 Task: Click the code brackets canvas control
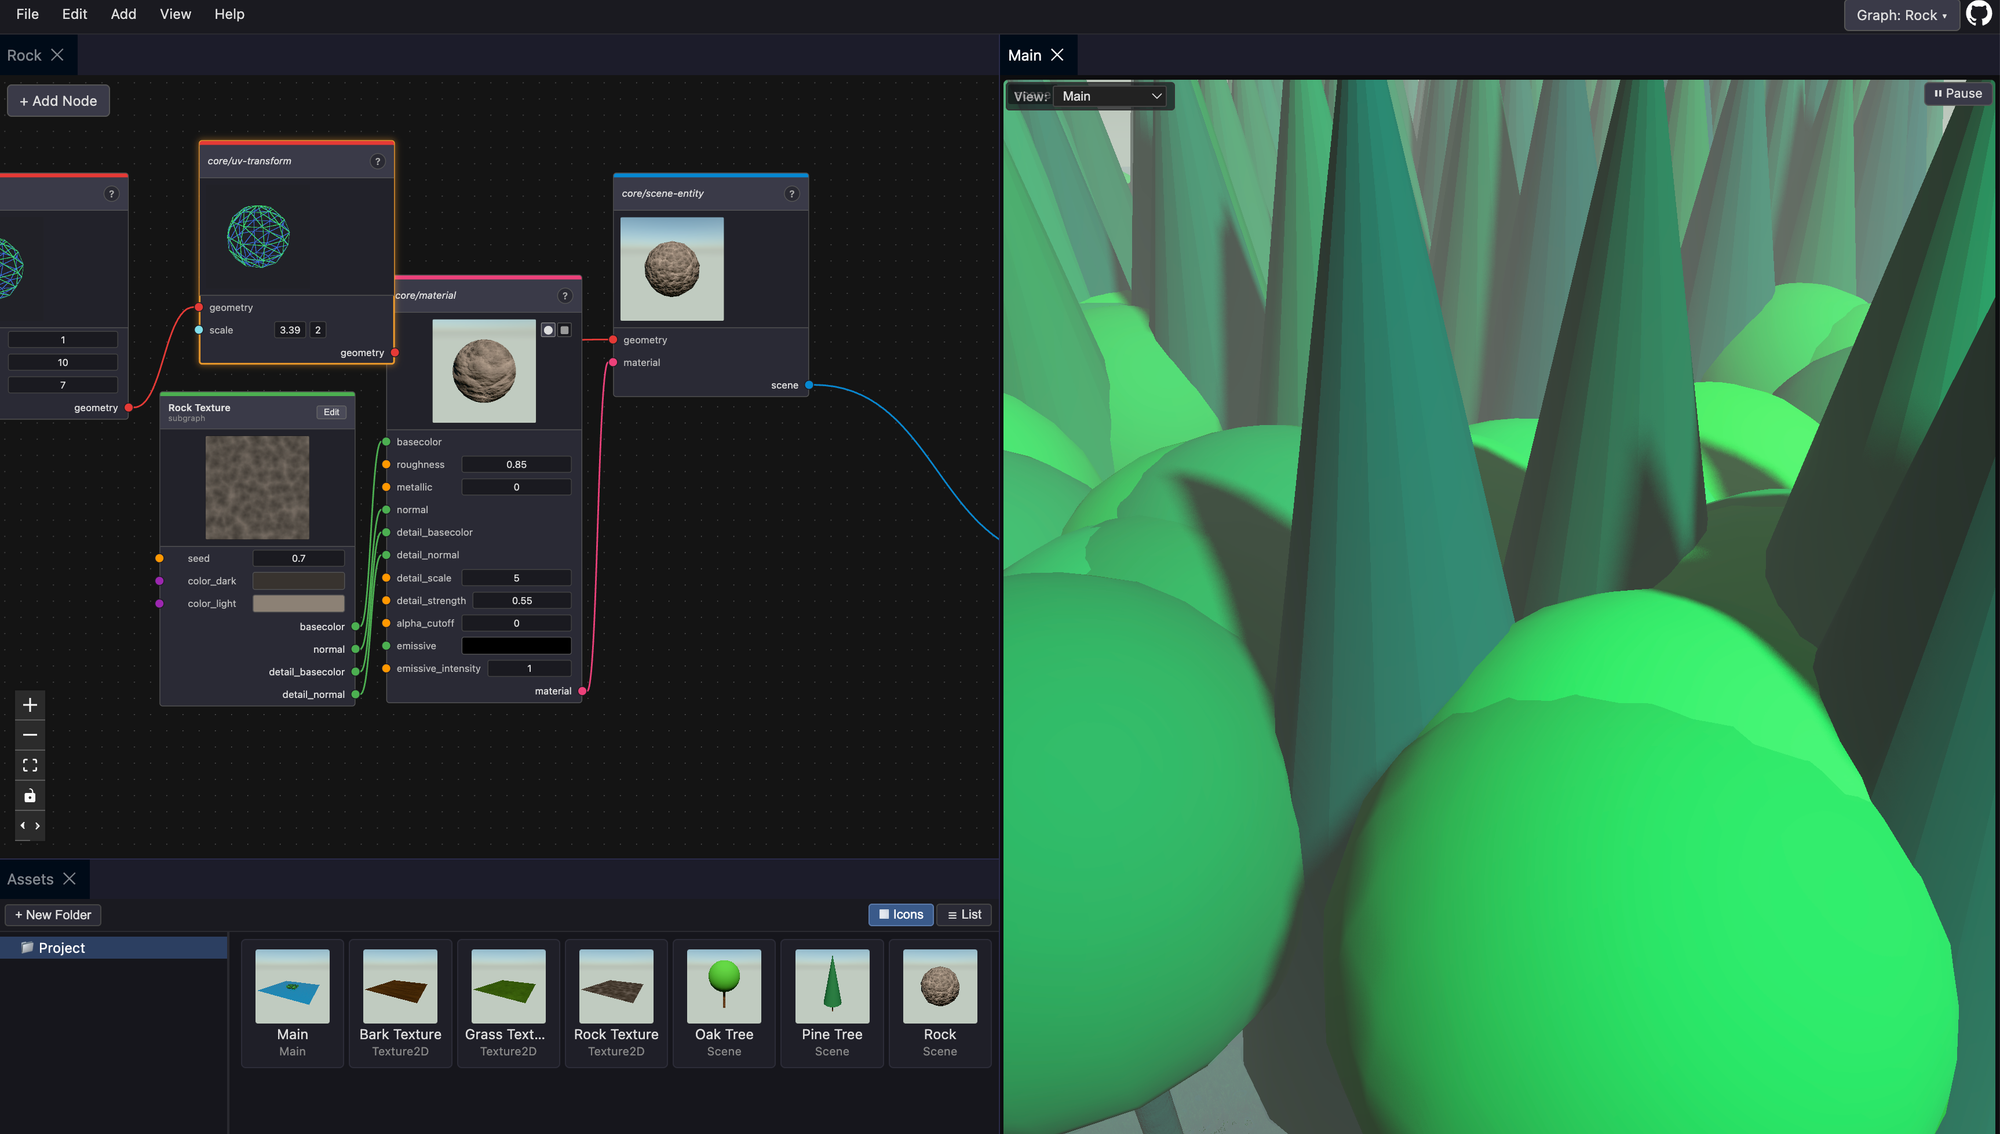(30, 826)
